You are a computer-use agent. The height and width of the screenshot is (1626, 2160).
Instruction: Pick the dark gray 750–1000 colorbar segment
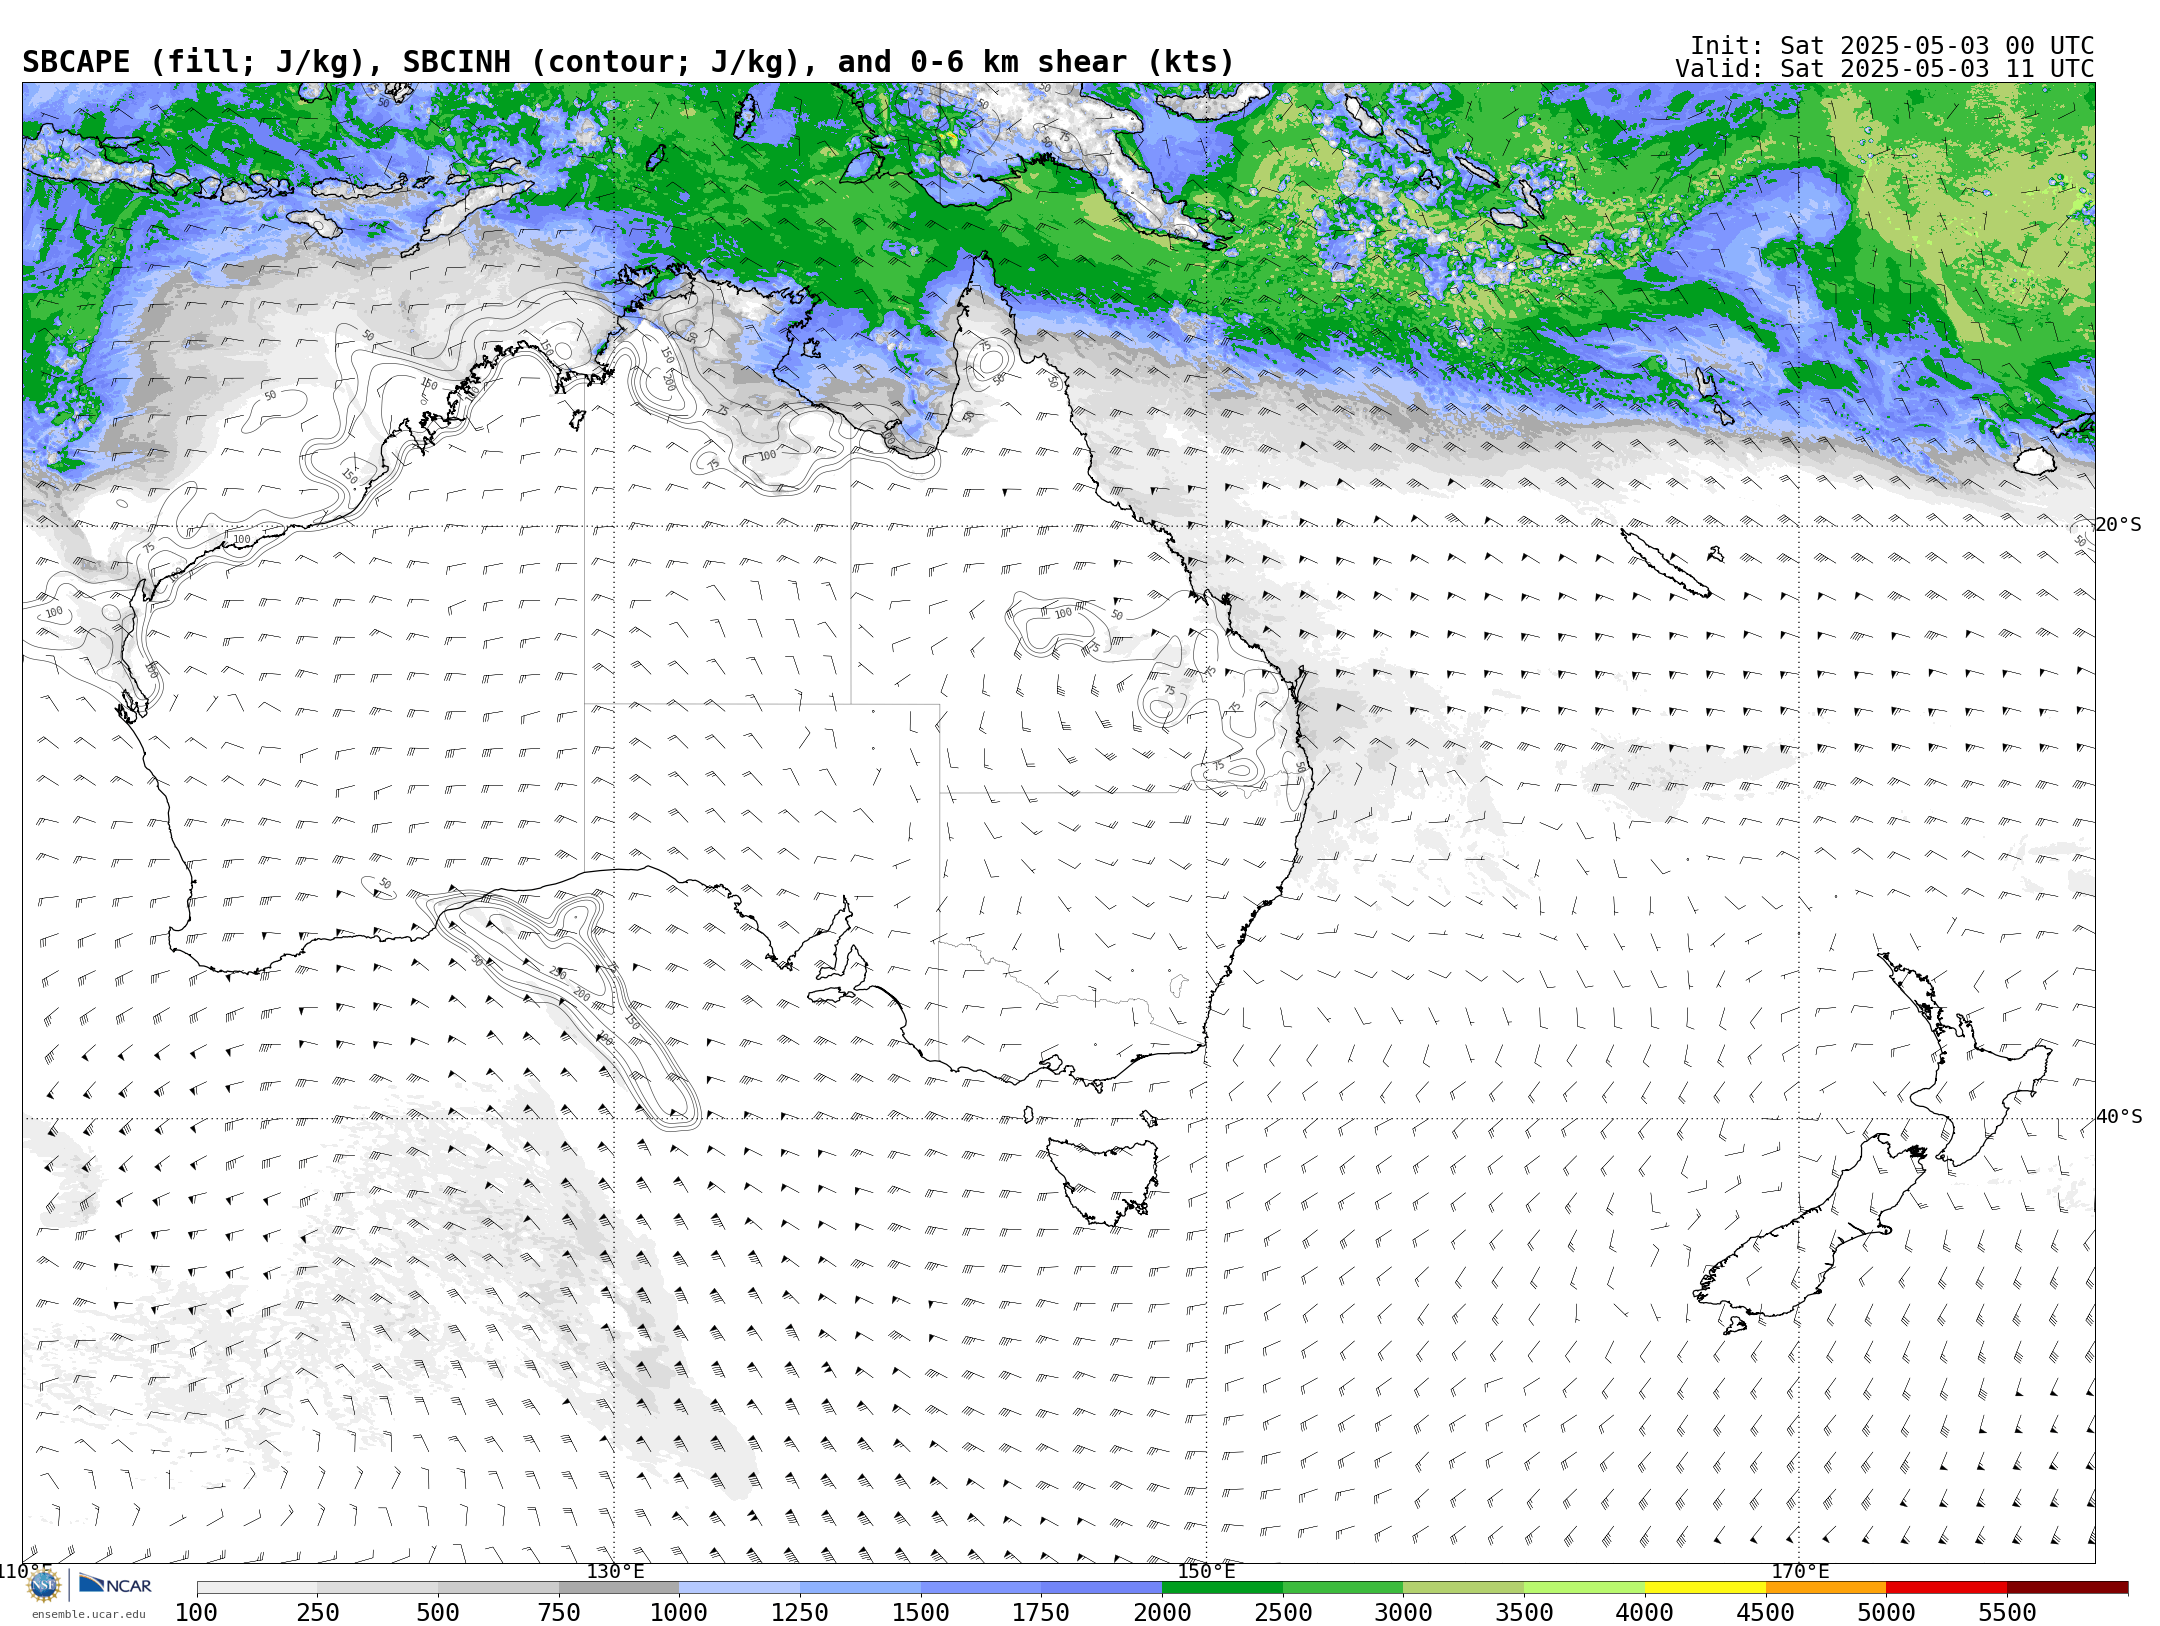(x=619, y=1587)
